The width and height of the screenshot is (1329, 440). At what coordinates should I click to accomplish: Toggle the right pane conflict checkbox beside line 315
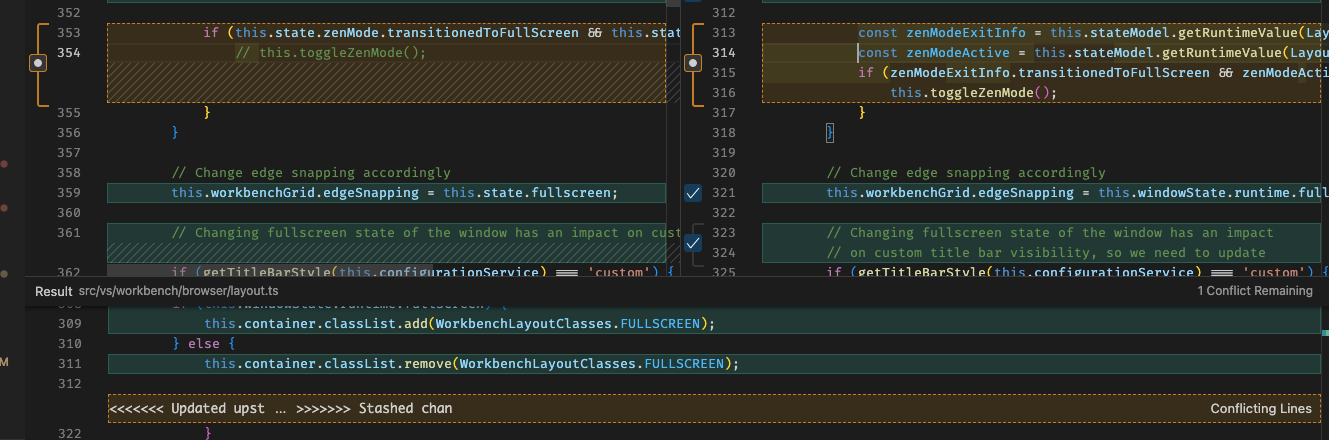click(694, 63)
